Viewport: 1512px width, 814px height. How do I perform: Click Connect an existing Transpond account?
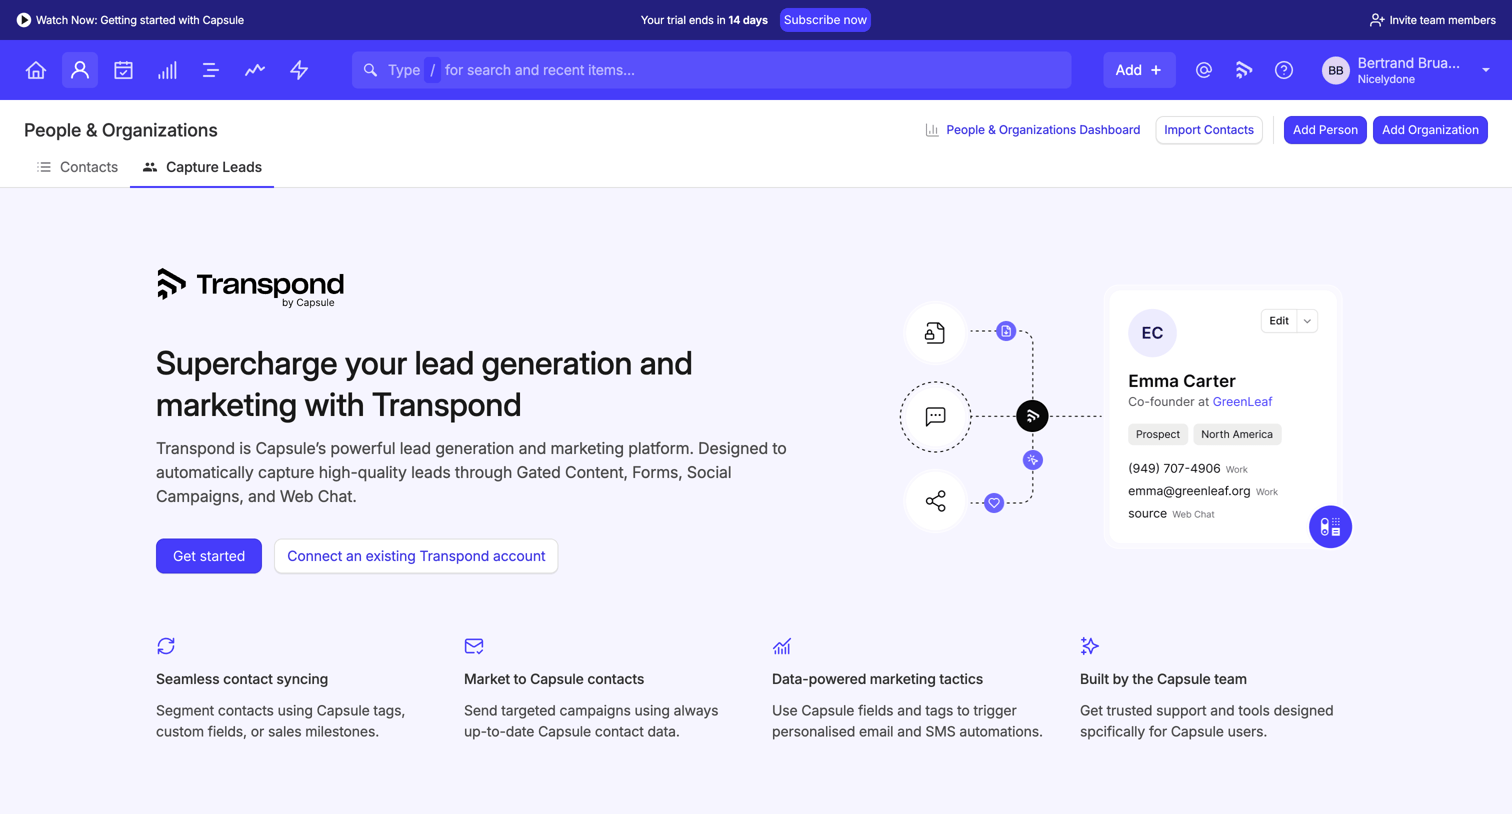(416, 556)
